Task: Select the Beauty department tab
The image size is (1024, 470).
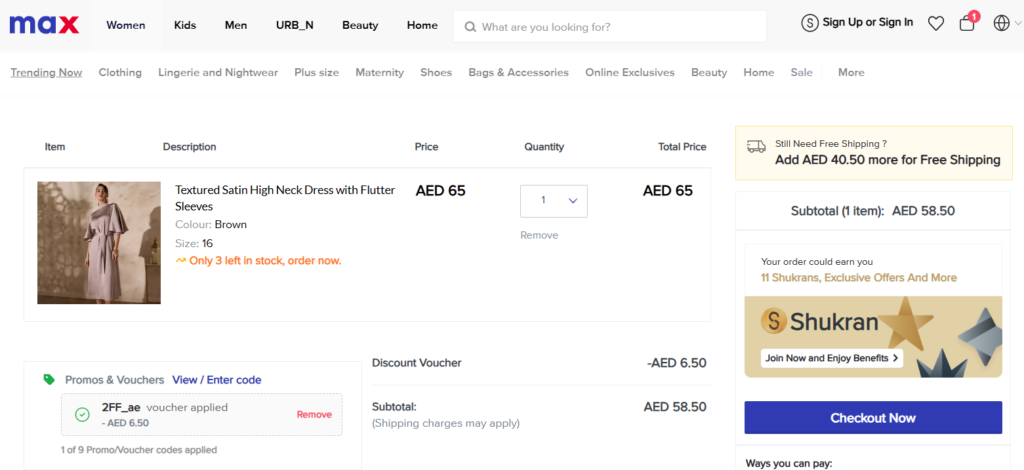Action: click(x=362, y=25)
